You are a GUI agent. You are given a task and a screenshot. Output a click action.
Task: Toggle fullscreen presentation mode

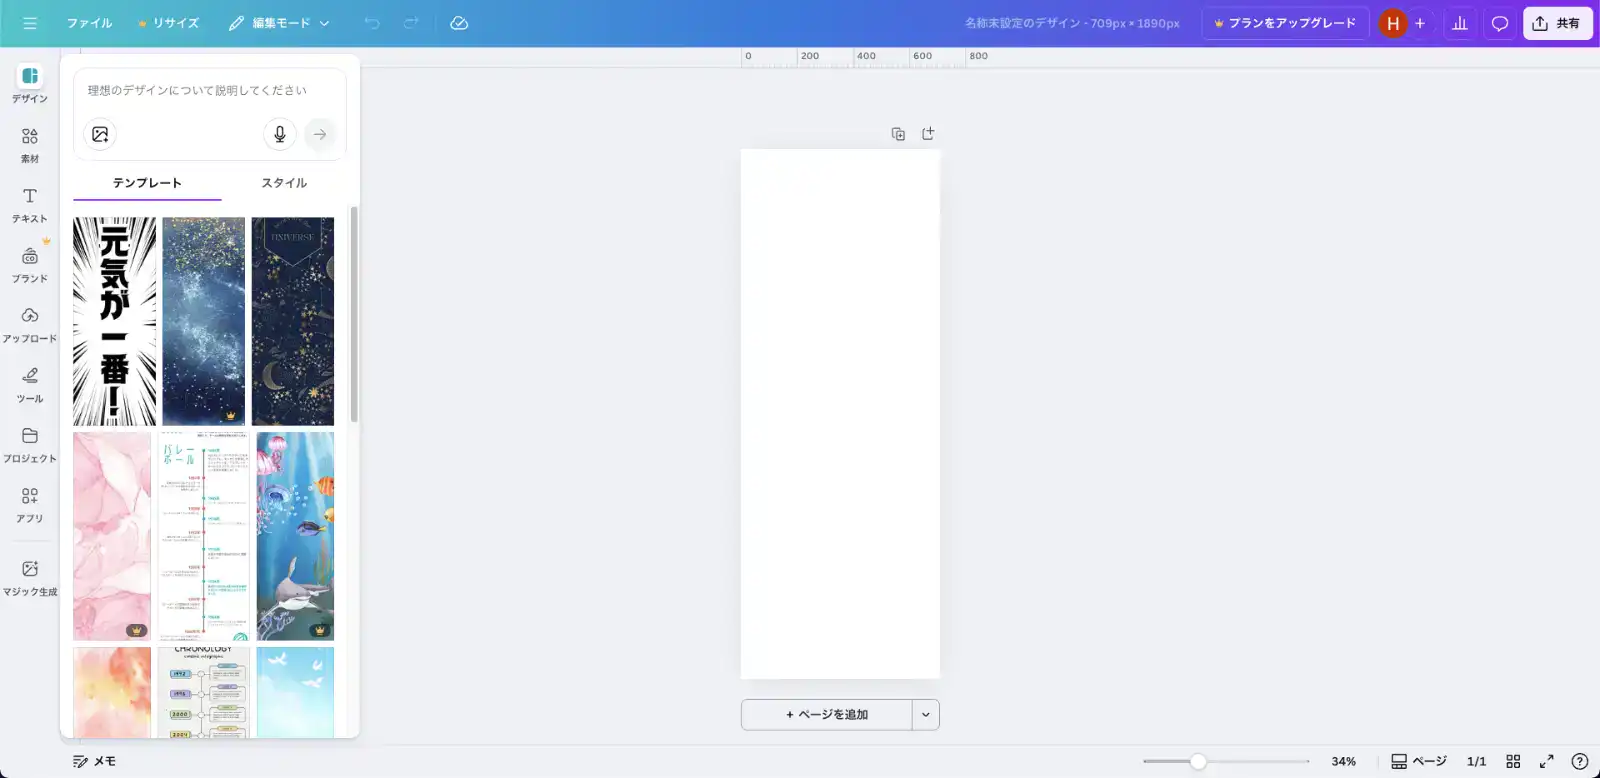tap(1546, 761)
